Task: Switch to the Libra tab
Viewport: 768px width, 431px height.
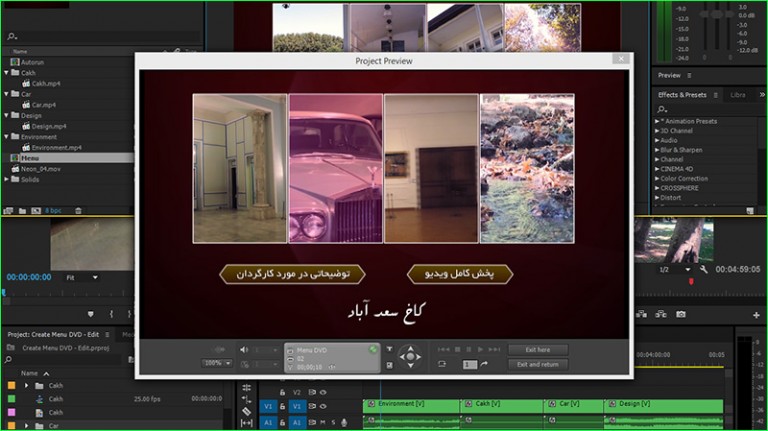Action: click(x=738, y=95)
